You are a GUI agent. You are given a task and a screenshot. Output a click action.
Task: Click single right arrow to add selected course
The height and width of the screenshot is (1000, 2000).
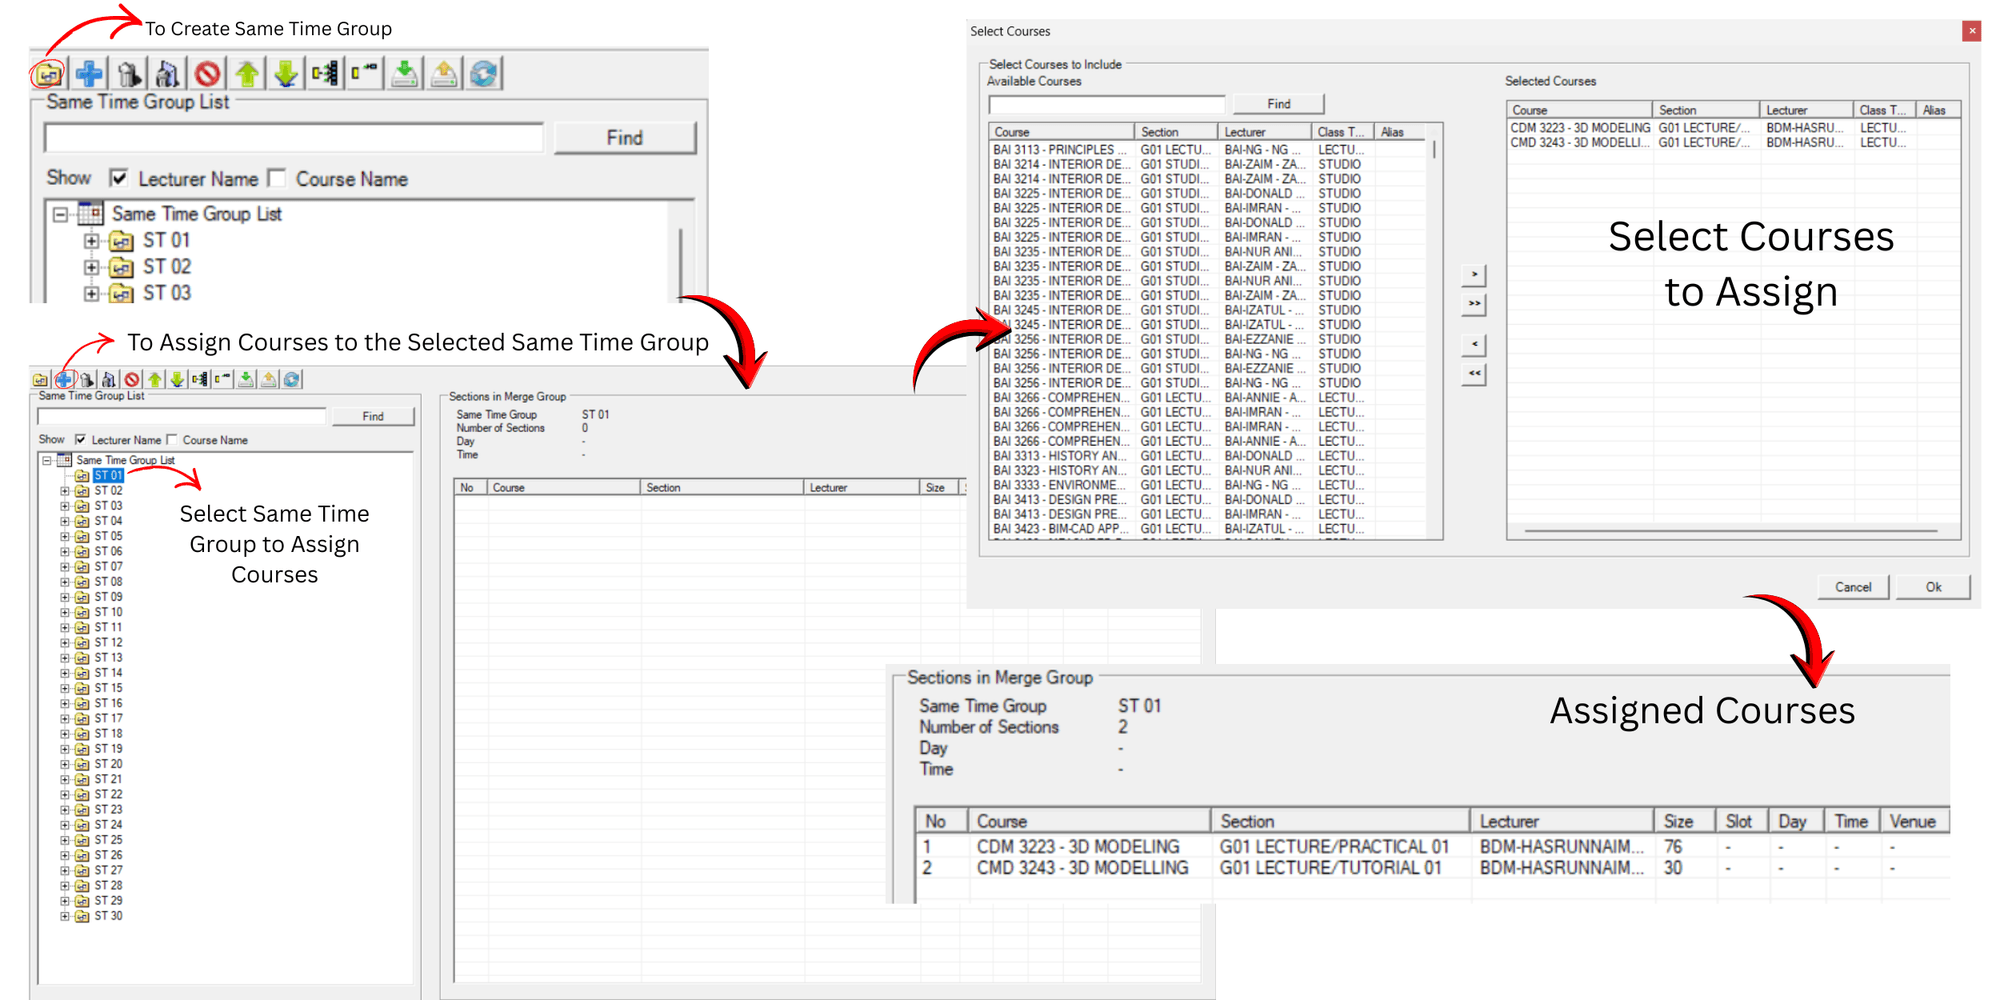click(1474, 274)
